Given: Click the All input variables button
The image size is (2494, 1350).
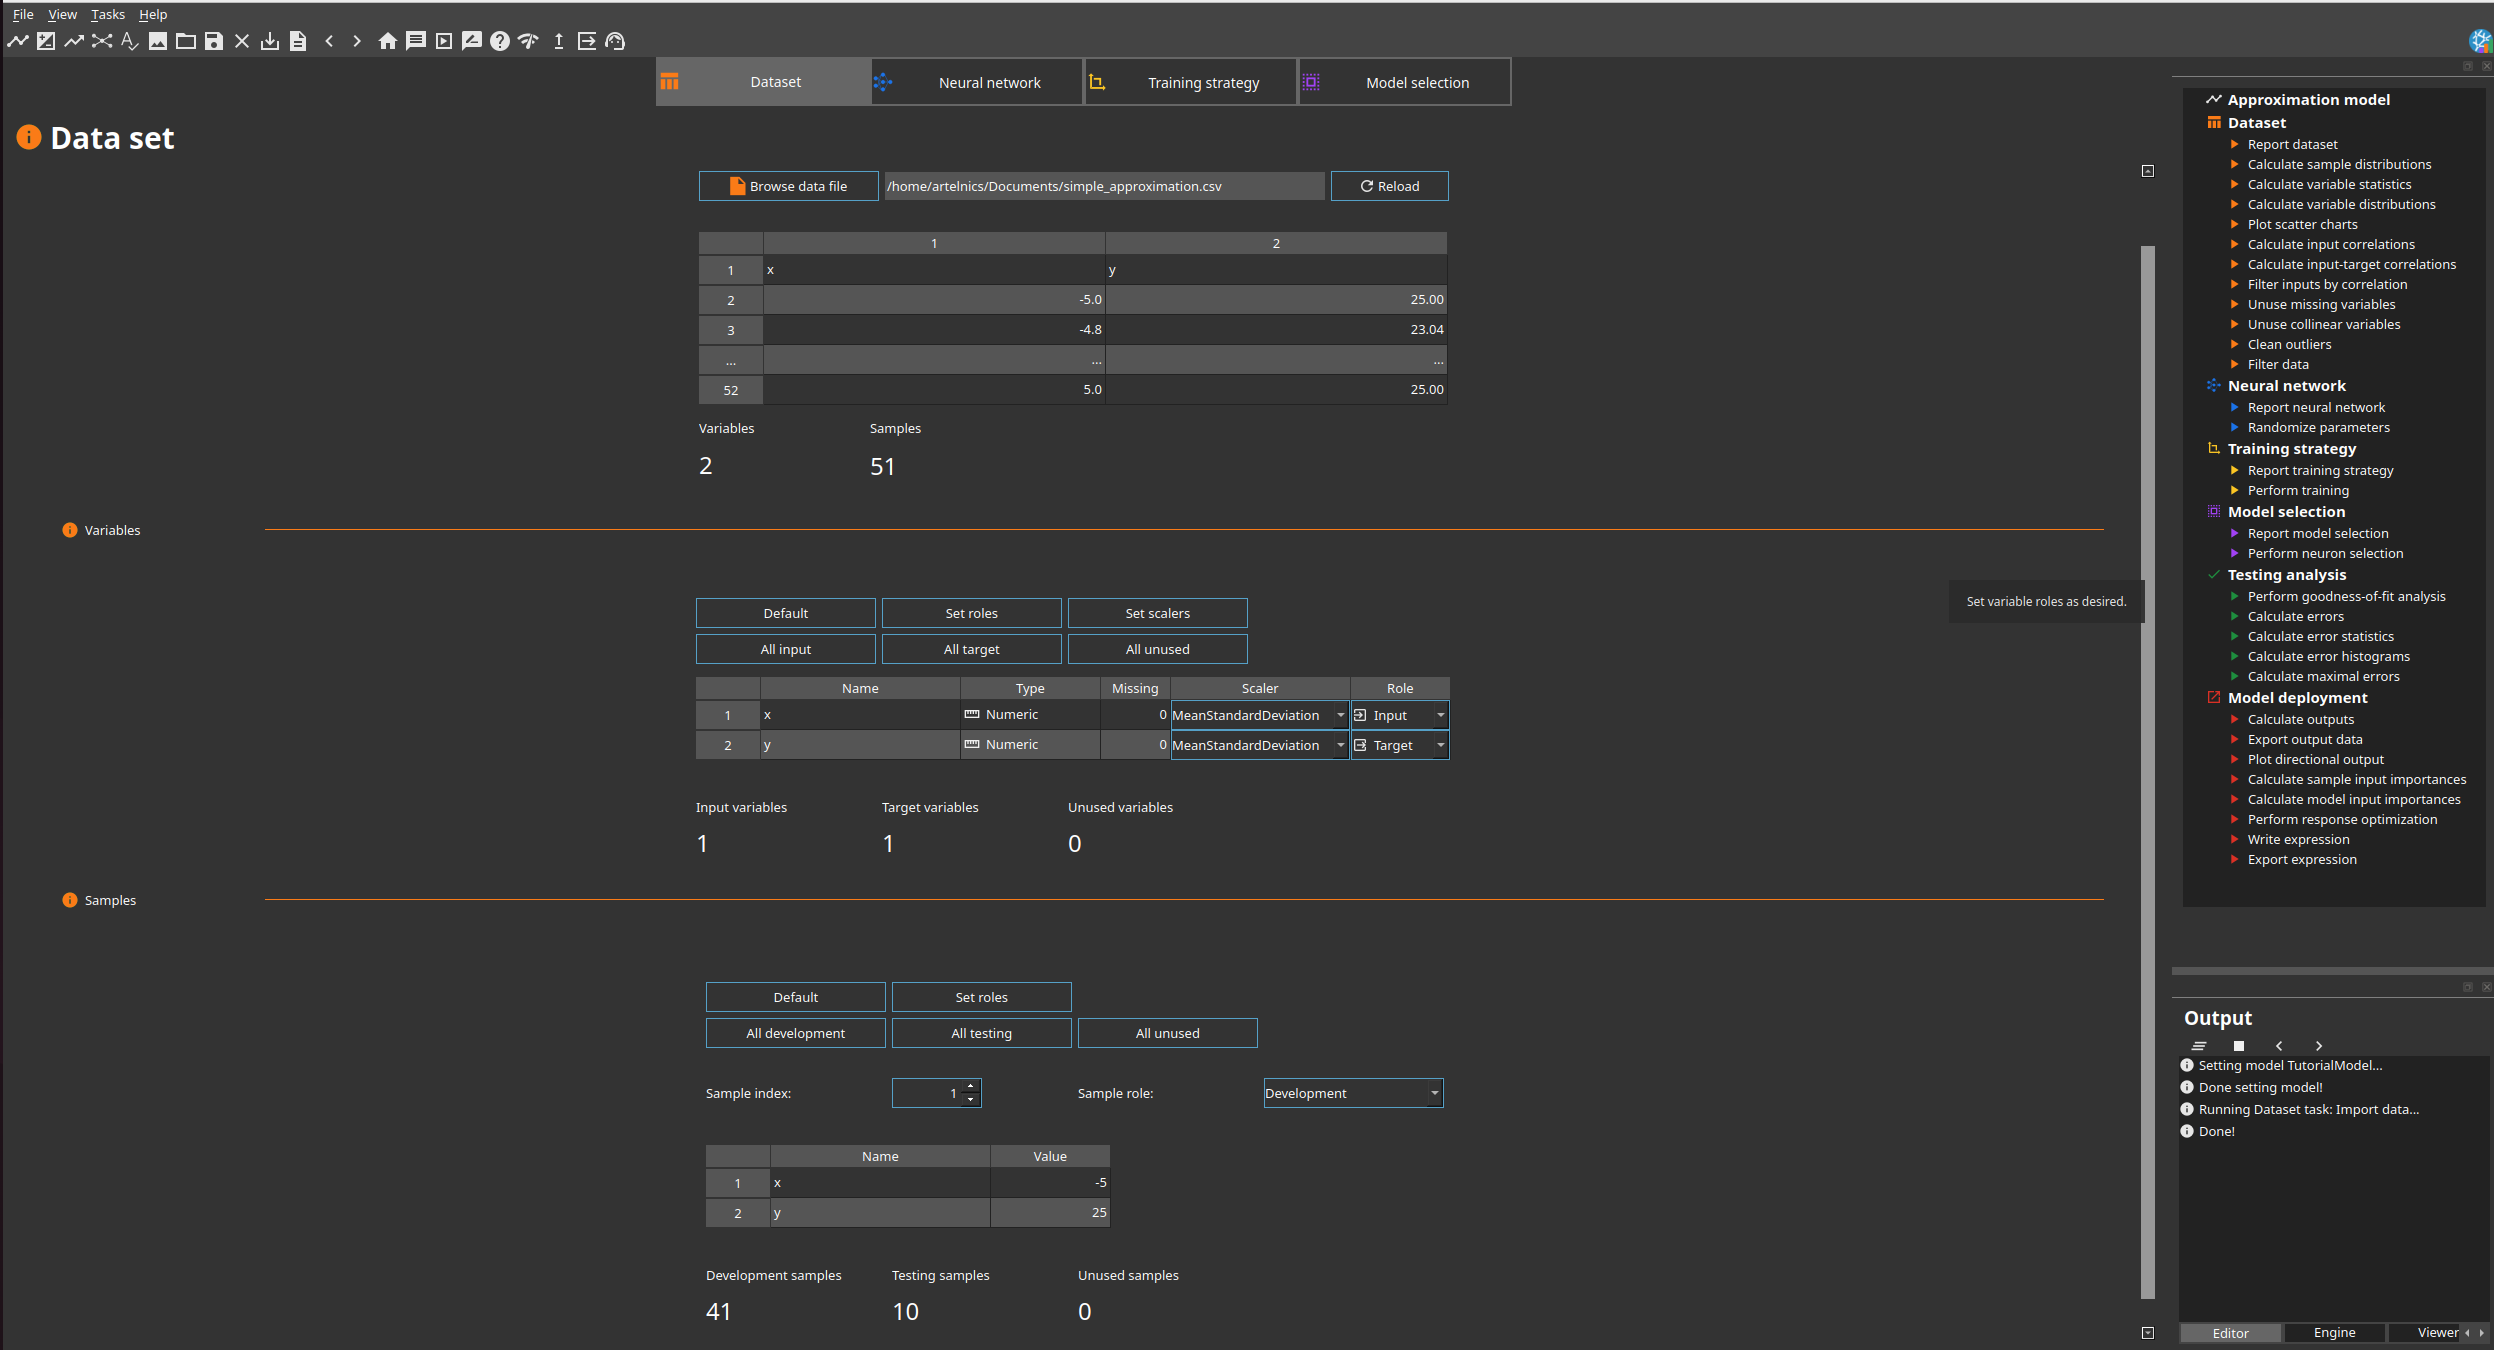Looking at the screenshot, I should tap(786, 649).
